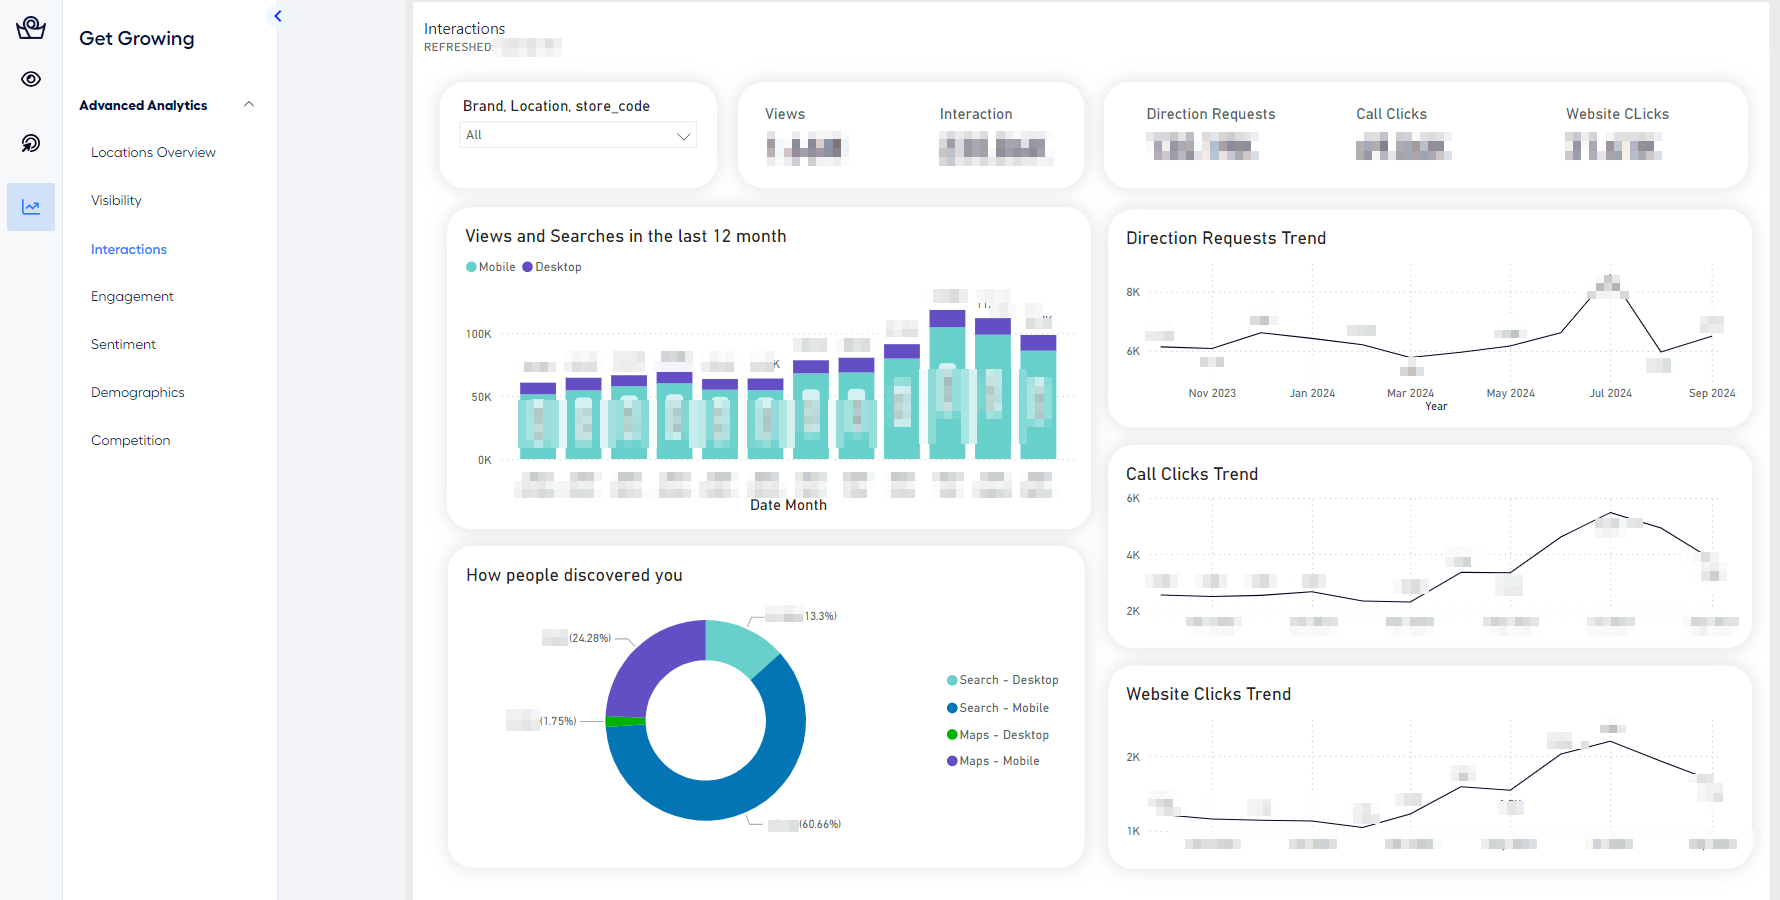Select the analytics chart icon in left rail
The height and width of the screenshot is (900, 1780).
point(31,207)
